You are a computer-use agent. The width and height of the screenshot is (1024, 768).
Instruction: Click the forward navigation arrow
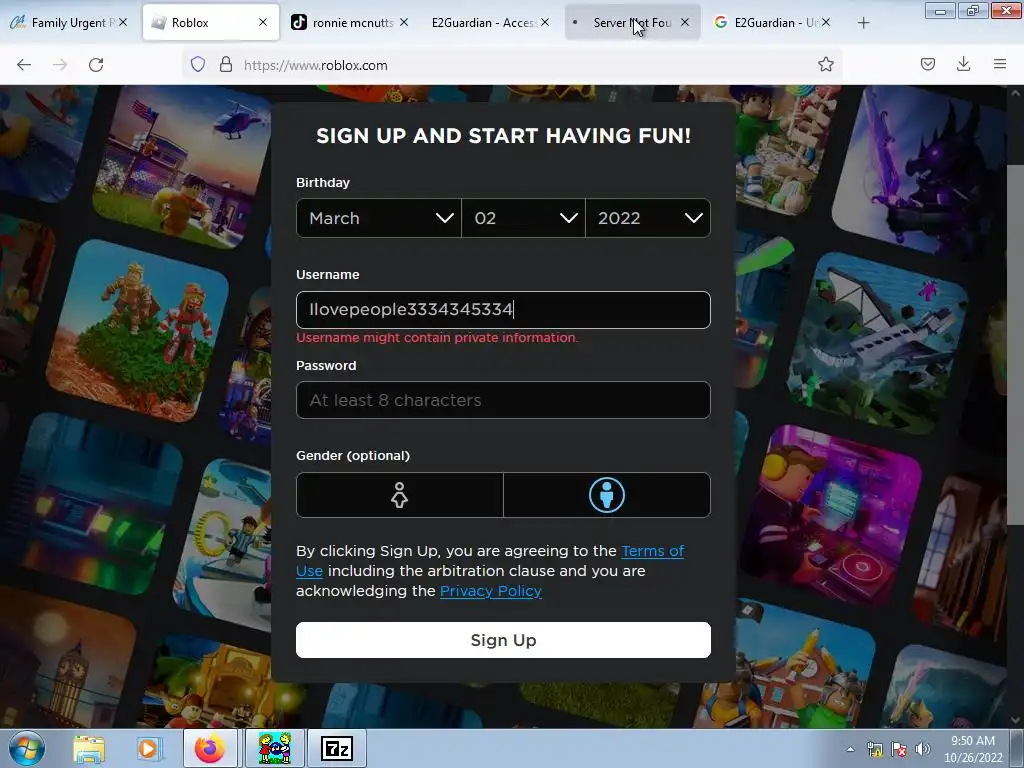[60, 65]
